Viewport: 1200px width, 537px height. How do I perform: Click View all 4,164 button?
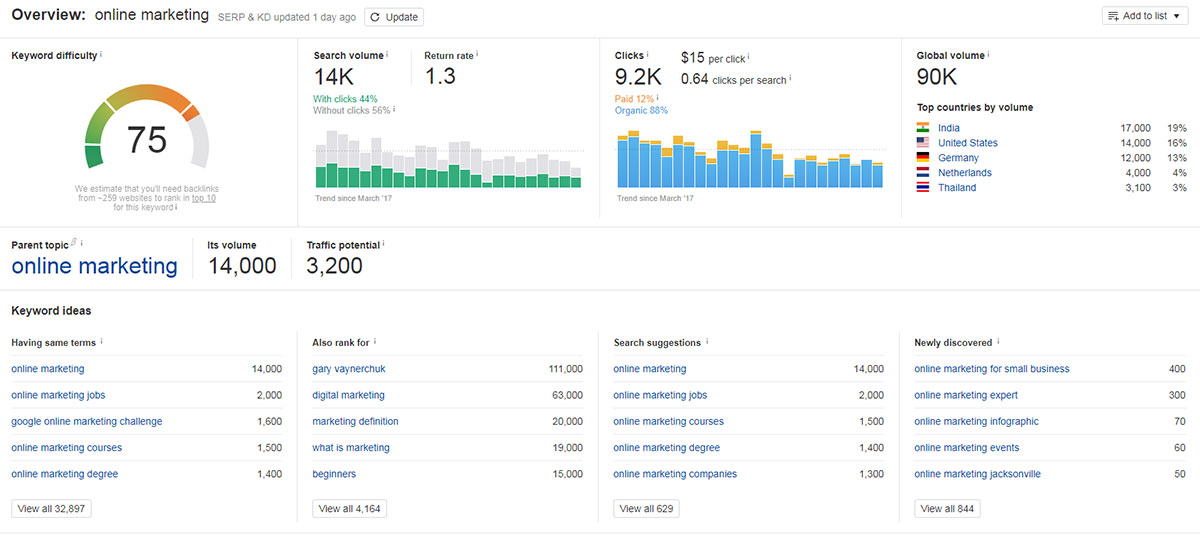coord(349,509)
